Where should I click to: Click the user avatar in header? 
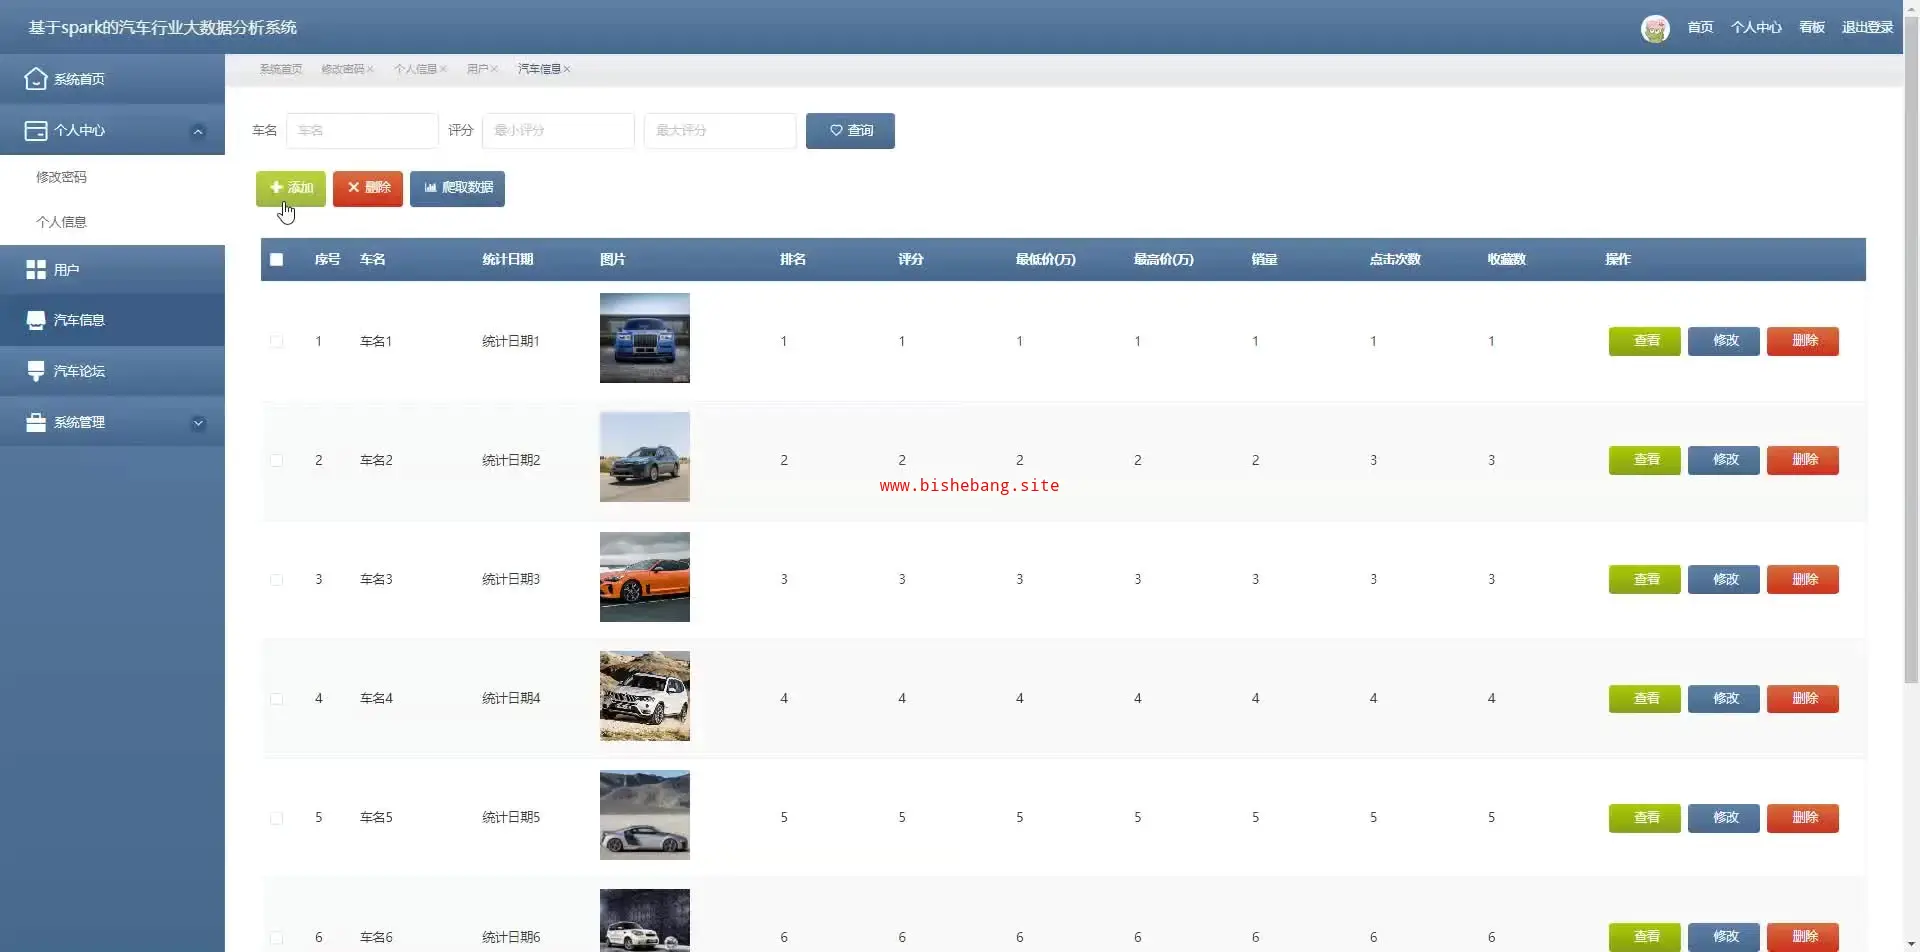pos(1655,28)
